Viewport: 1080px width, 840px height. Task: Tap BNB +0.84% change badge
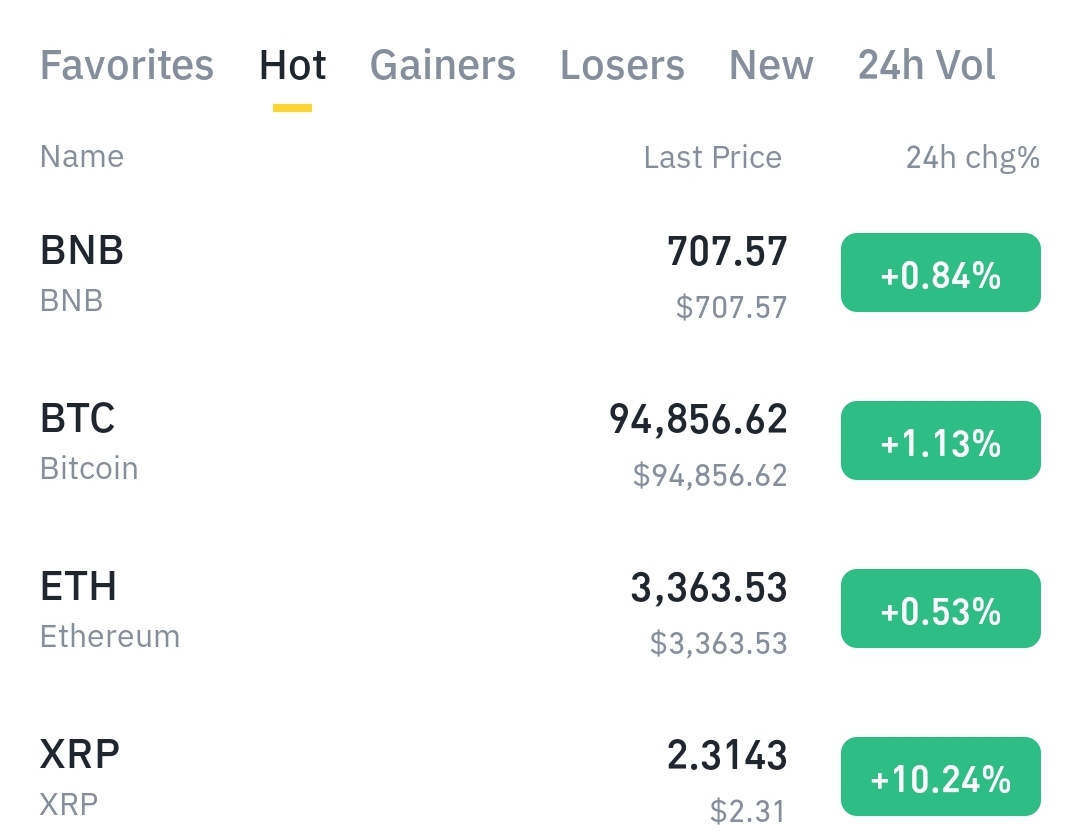point(940,273)
